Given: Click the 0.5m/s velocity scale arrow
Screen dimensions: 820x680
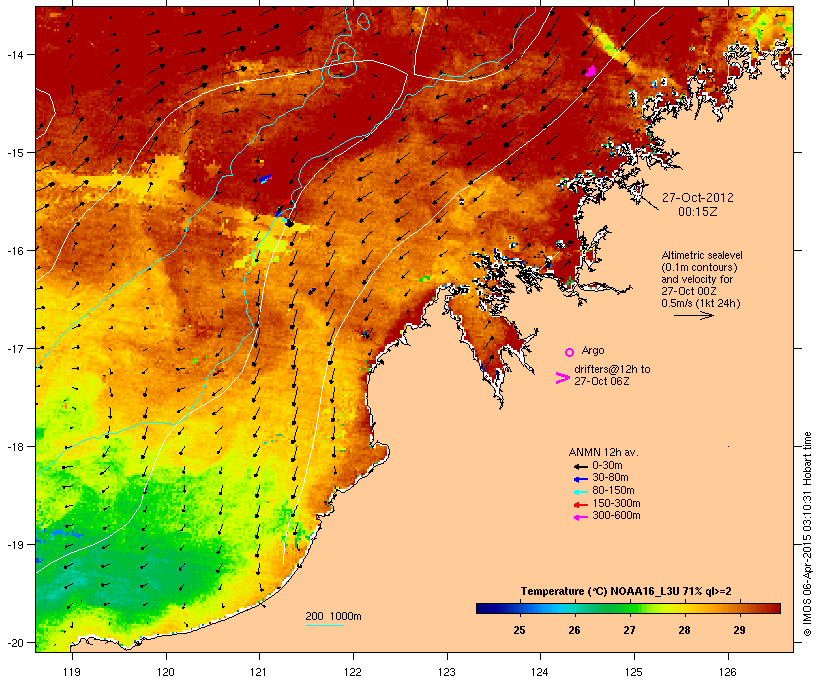Looking at the screenshot, I should (x=693, y=315).
